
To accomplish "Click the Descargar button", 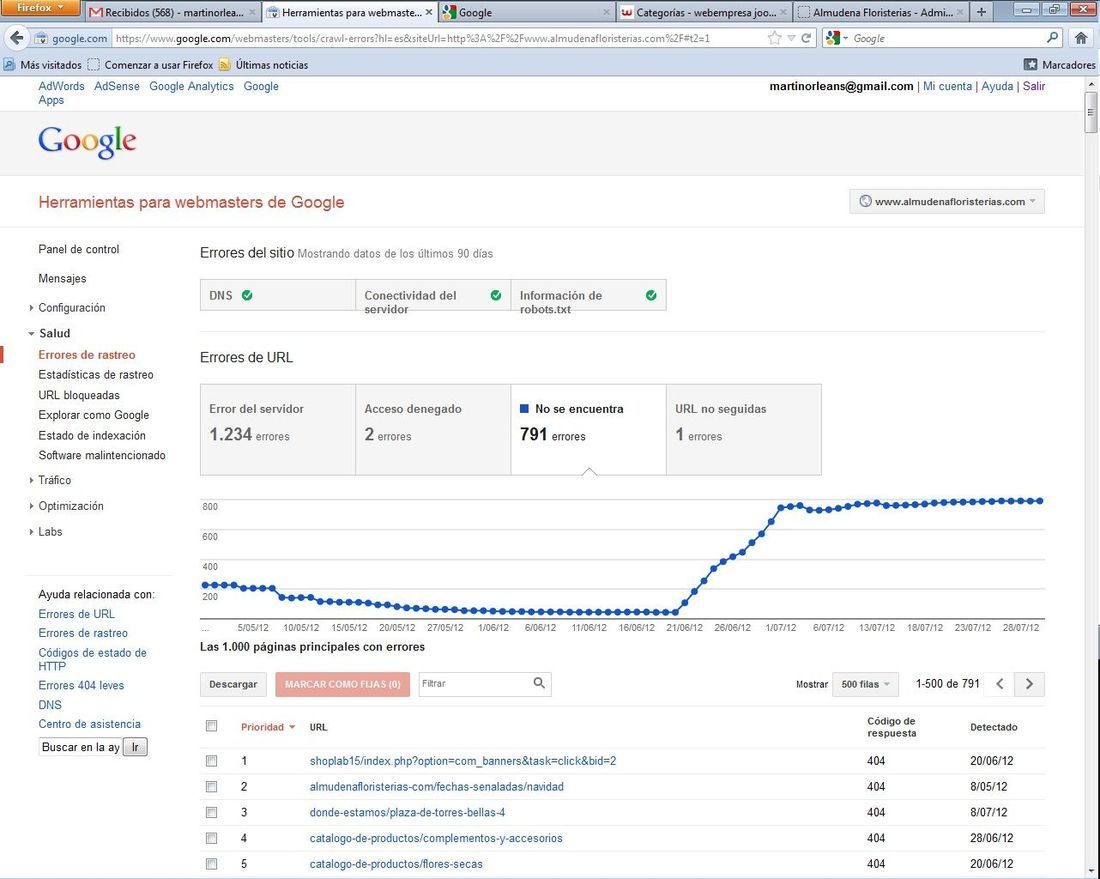I will (233, 684).
